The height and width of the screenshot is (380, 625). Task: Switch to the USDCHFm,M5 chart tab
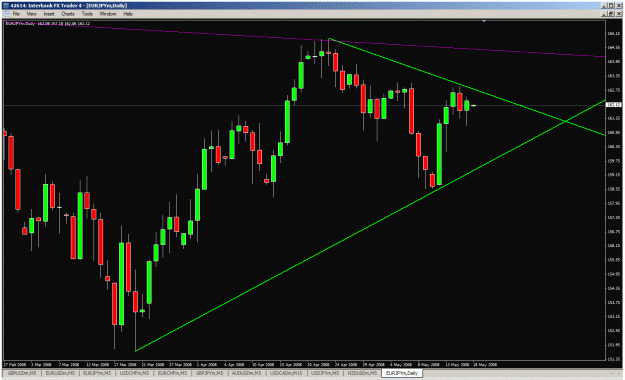134,373
